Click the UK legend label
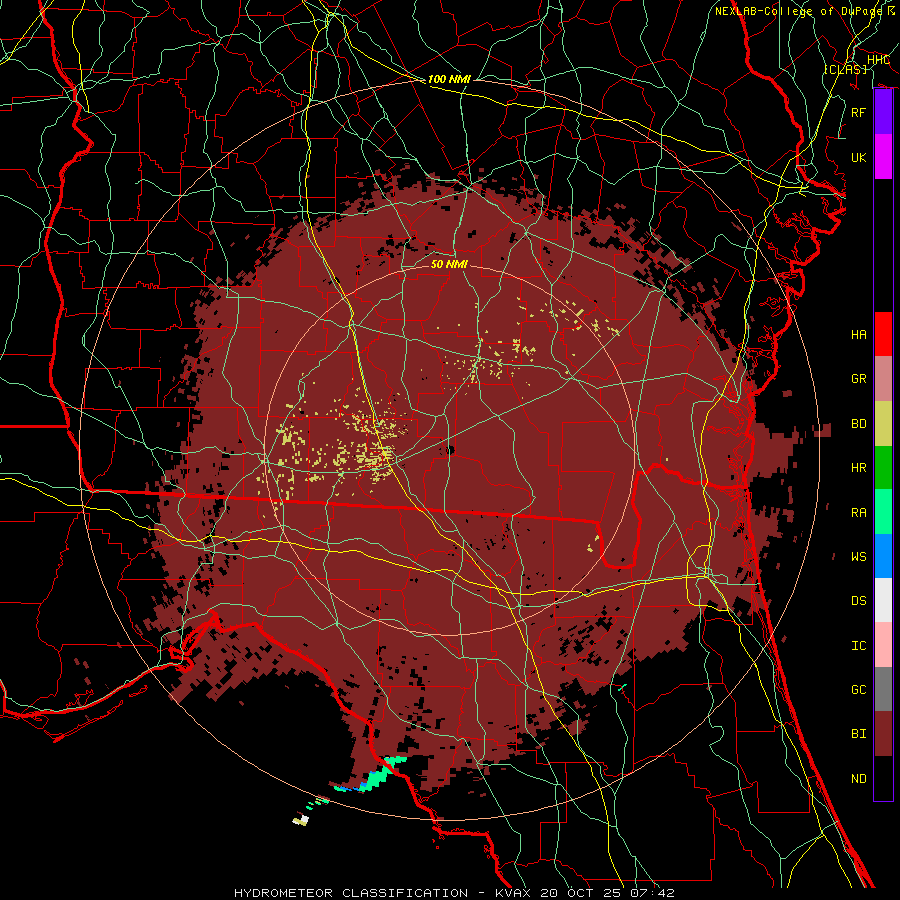900x900 pixels. click(x=858, y=157)
